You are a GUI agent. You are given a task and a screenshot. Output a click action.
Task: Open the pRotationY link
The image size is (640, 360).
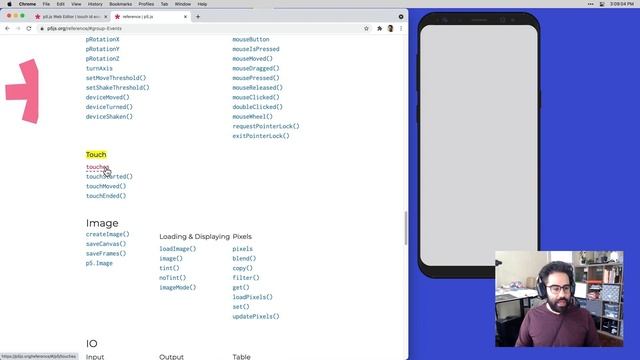(x=102, y=49)
